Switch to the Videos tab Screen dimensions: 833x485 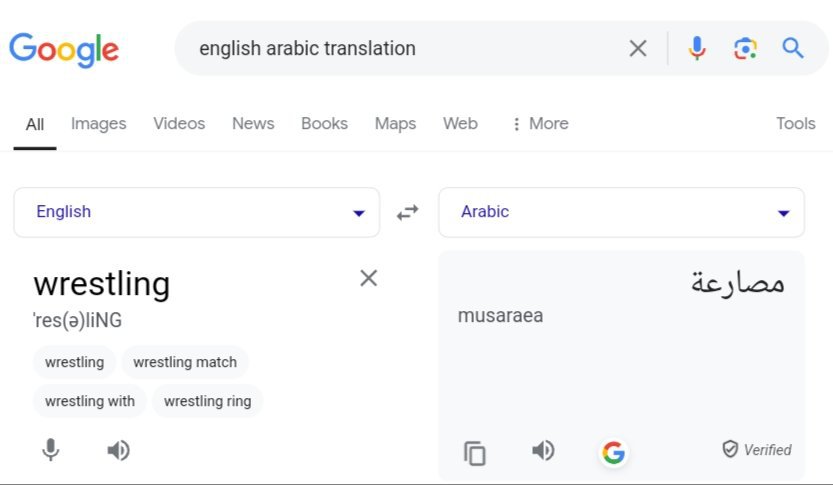click(x=179, y=124)
